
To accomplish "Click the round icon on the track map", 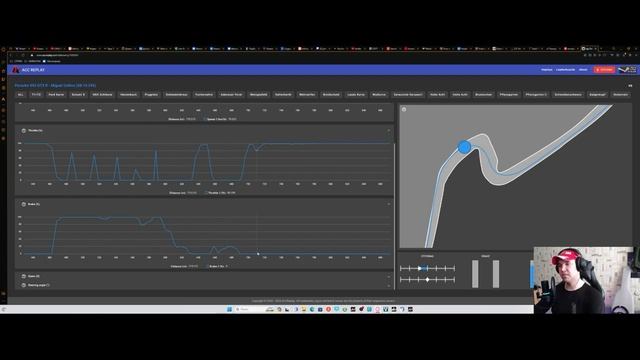I will [404, 109].
